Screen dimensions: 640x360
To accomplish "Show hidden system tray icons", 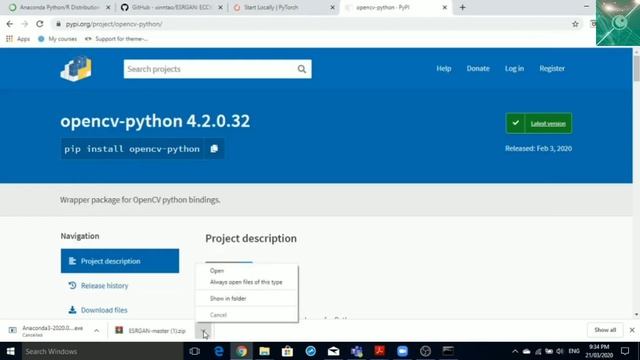I will [x=515, y=351].
